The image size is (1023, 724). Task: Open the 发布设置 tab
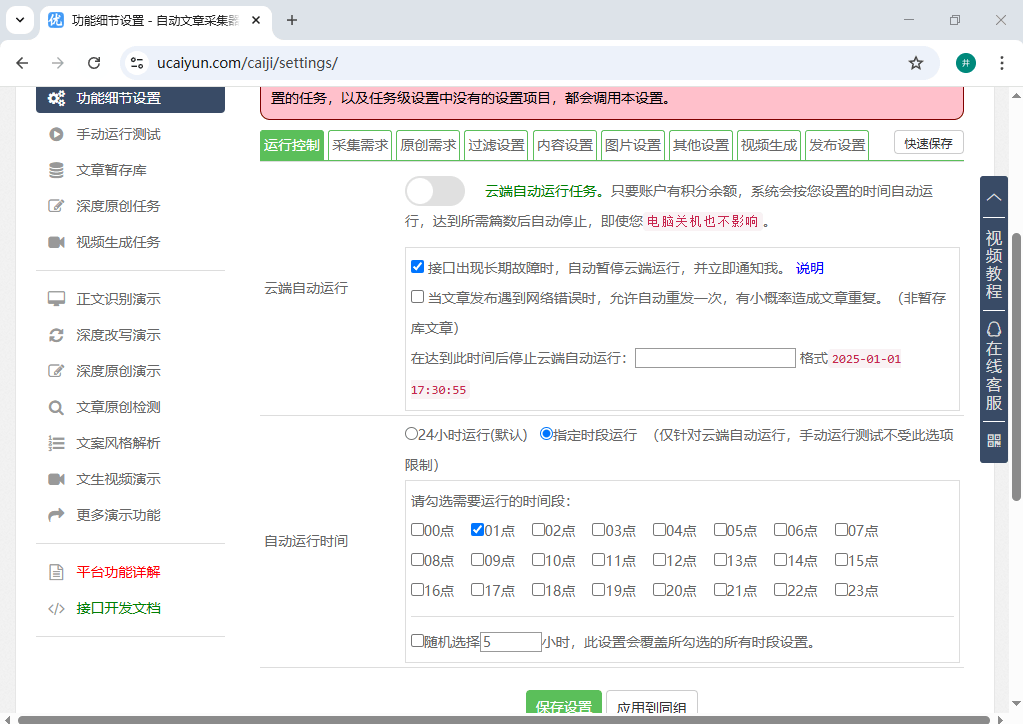coord(838,144)
